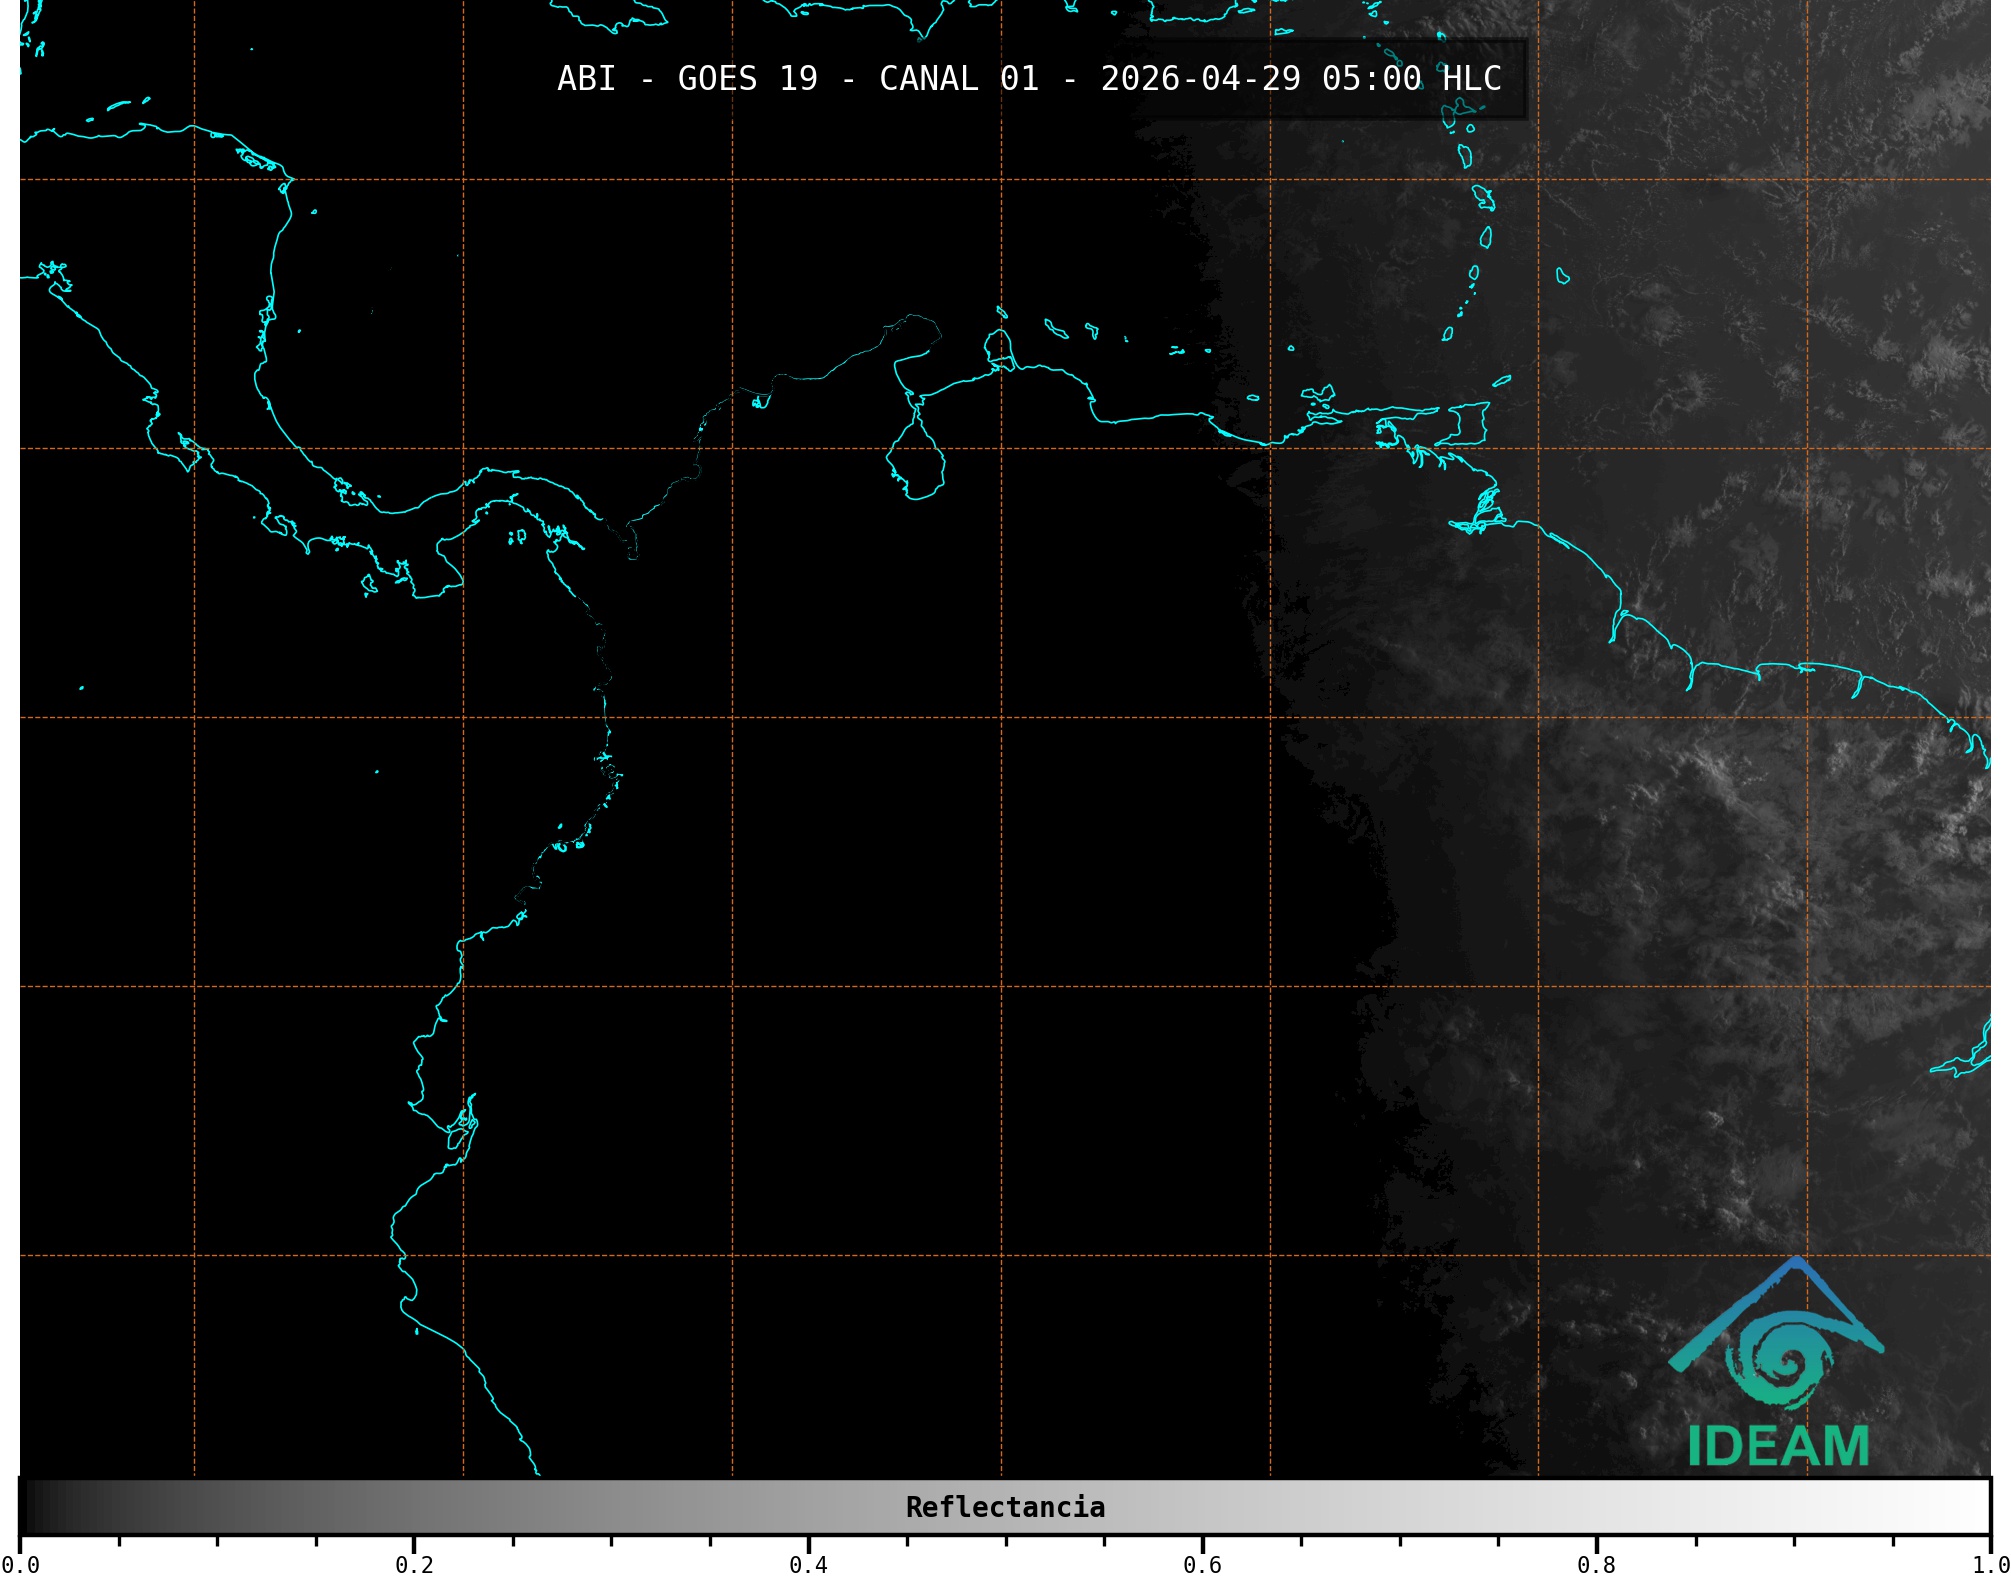Click the 'GOES 19' text in title
The height and width of the screenshot is (1577, 2011).
(x=747, y=79)
